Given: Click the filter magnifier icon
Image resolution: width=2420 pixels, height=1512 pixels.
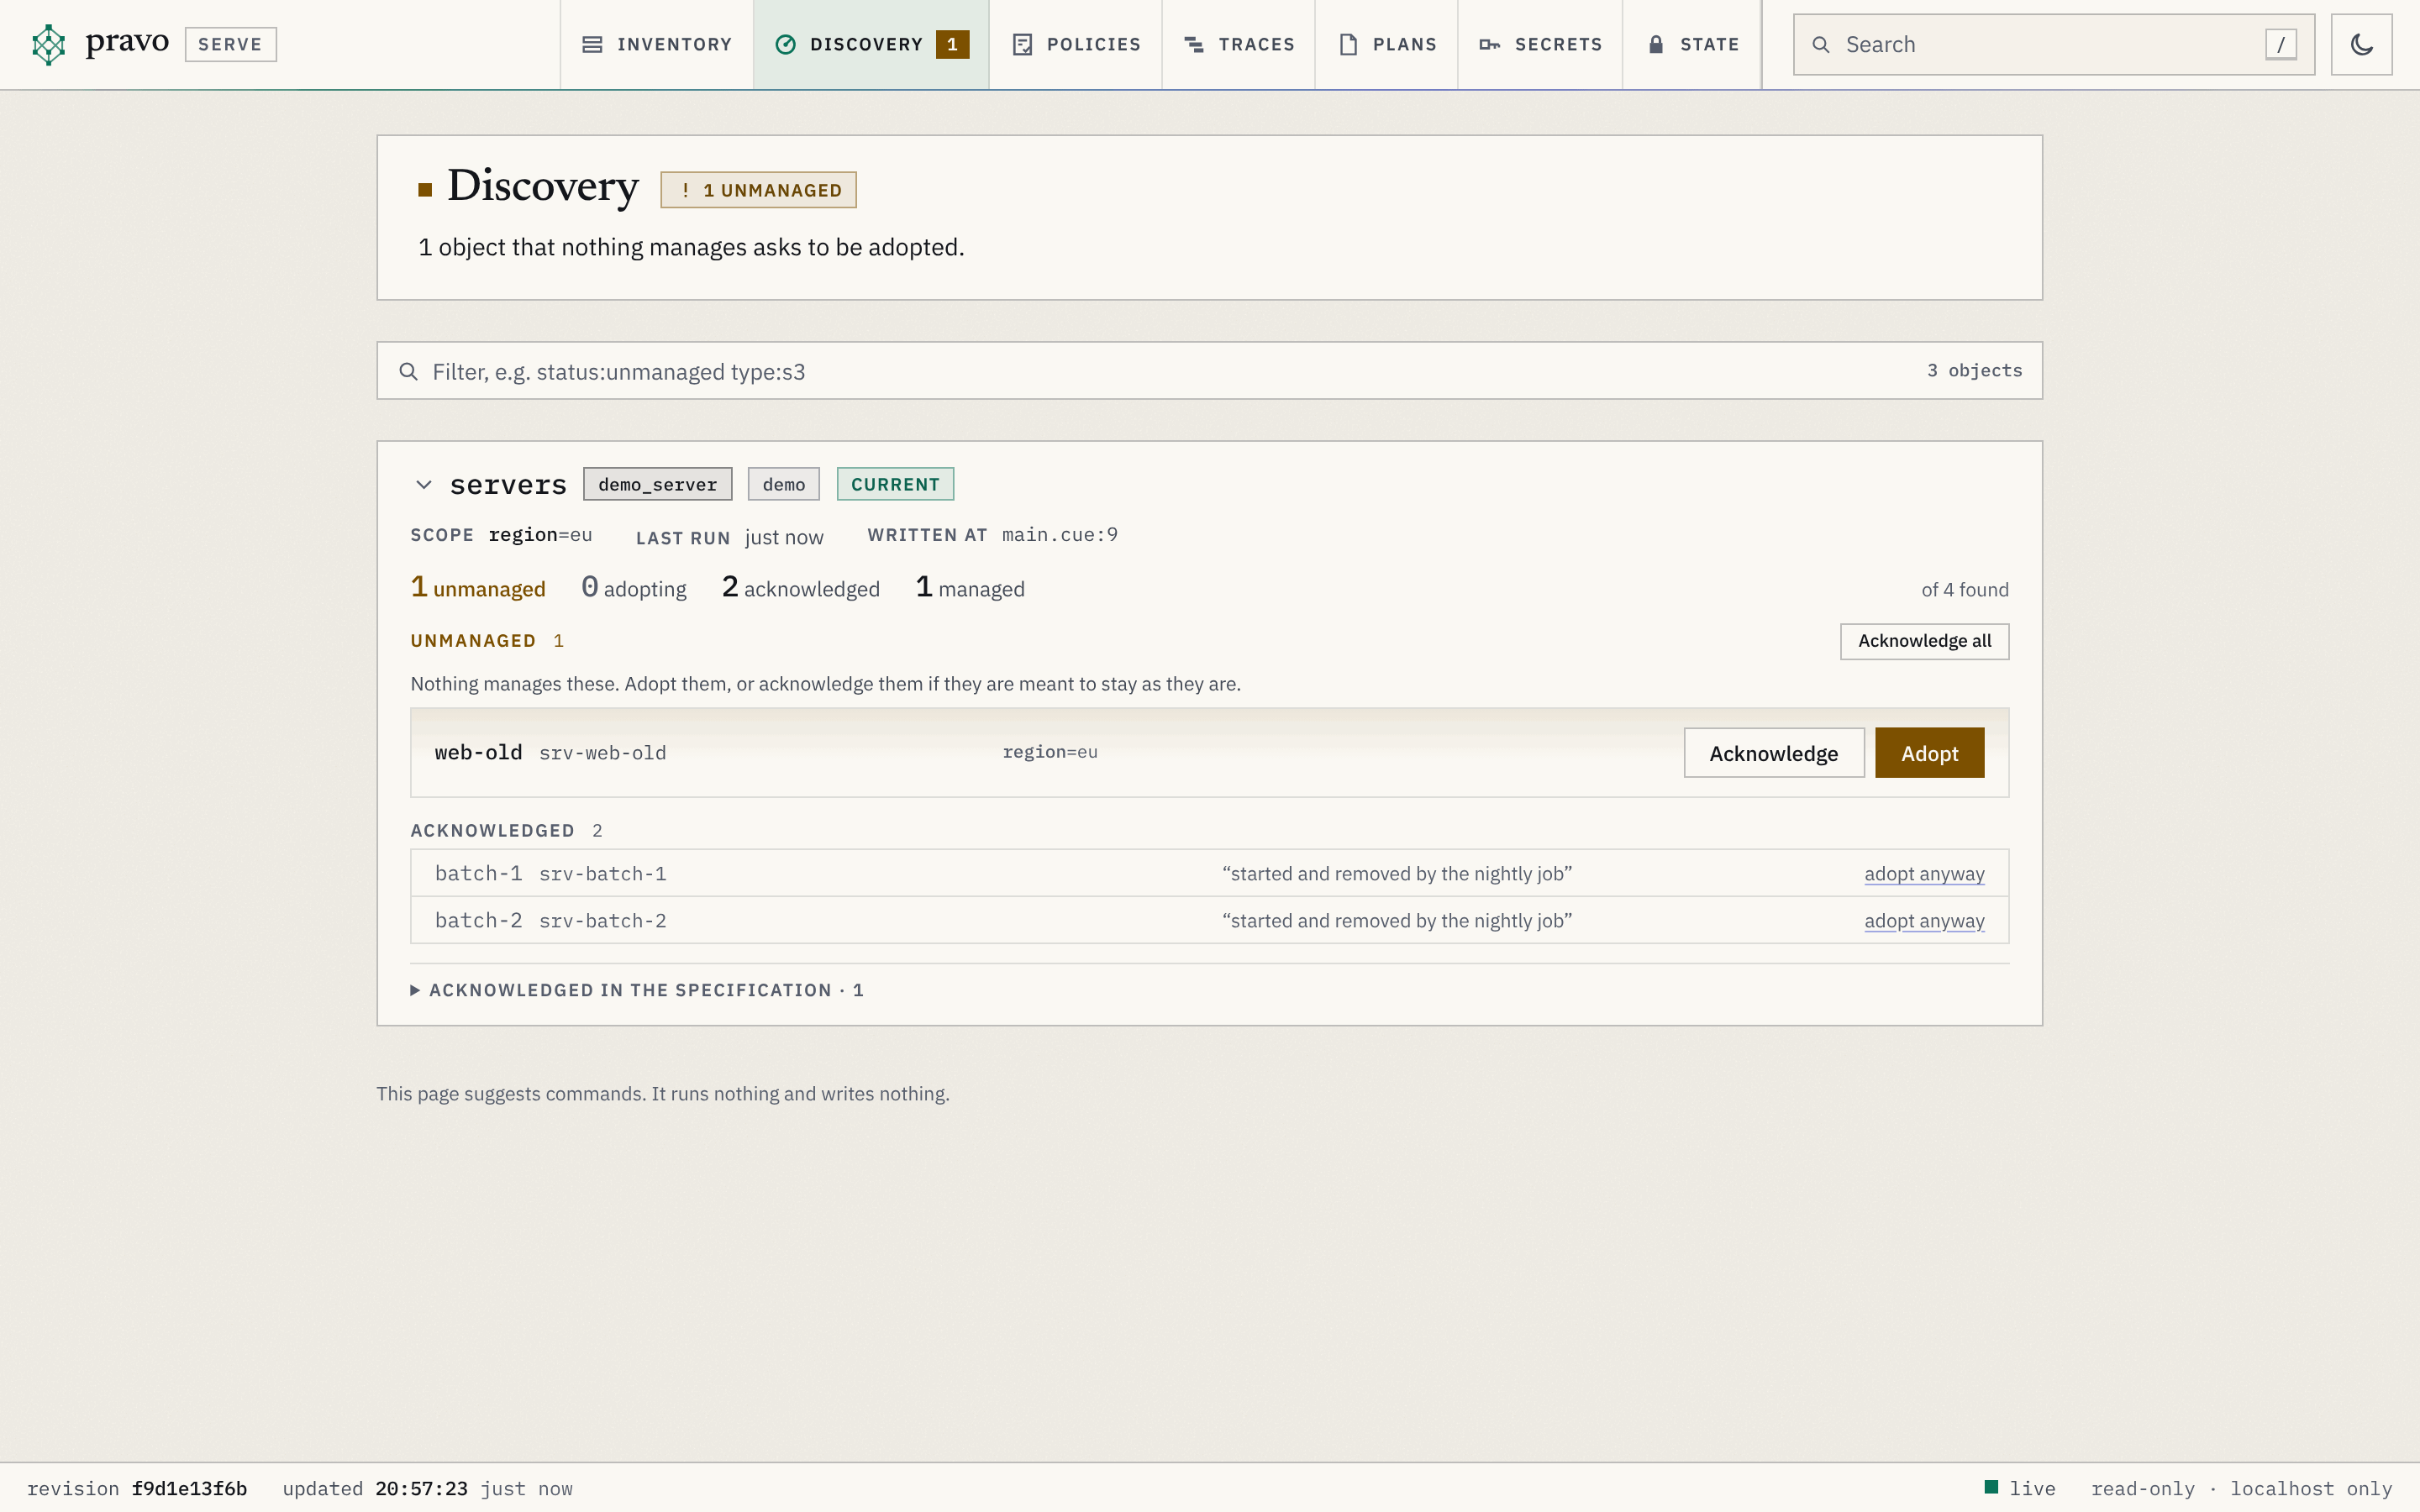Looking at the screenshot, I should tap(408, 372).
